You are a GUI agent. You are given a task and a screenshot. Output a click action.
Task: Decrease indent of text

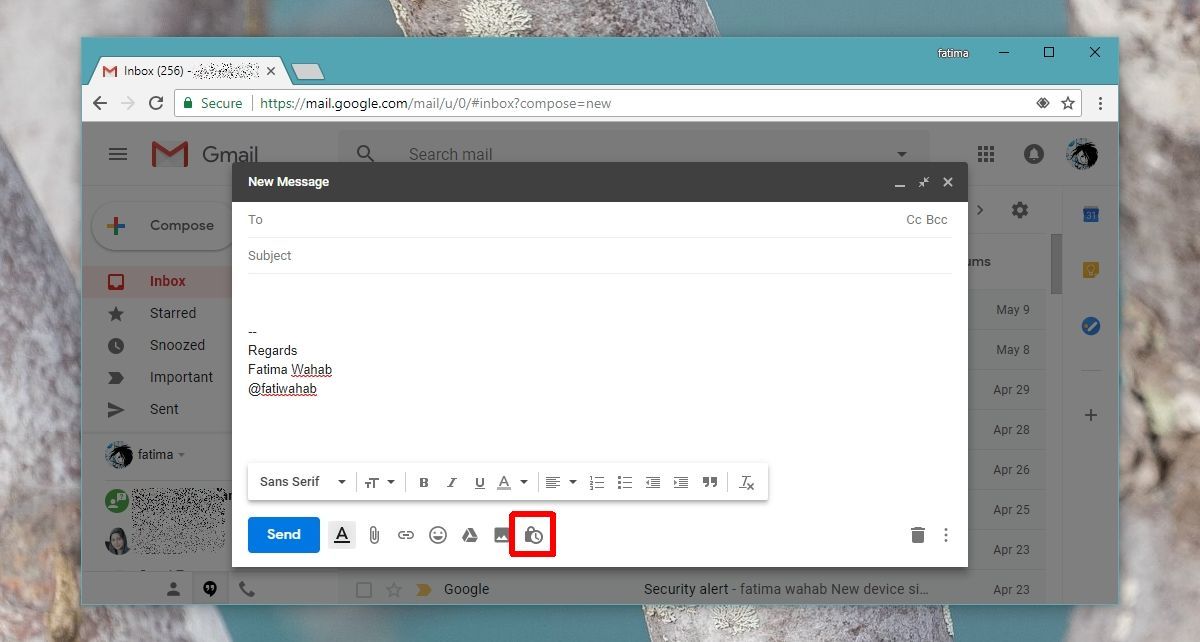coord(653,482)
